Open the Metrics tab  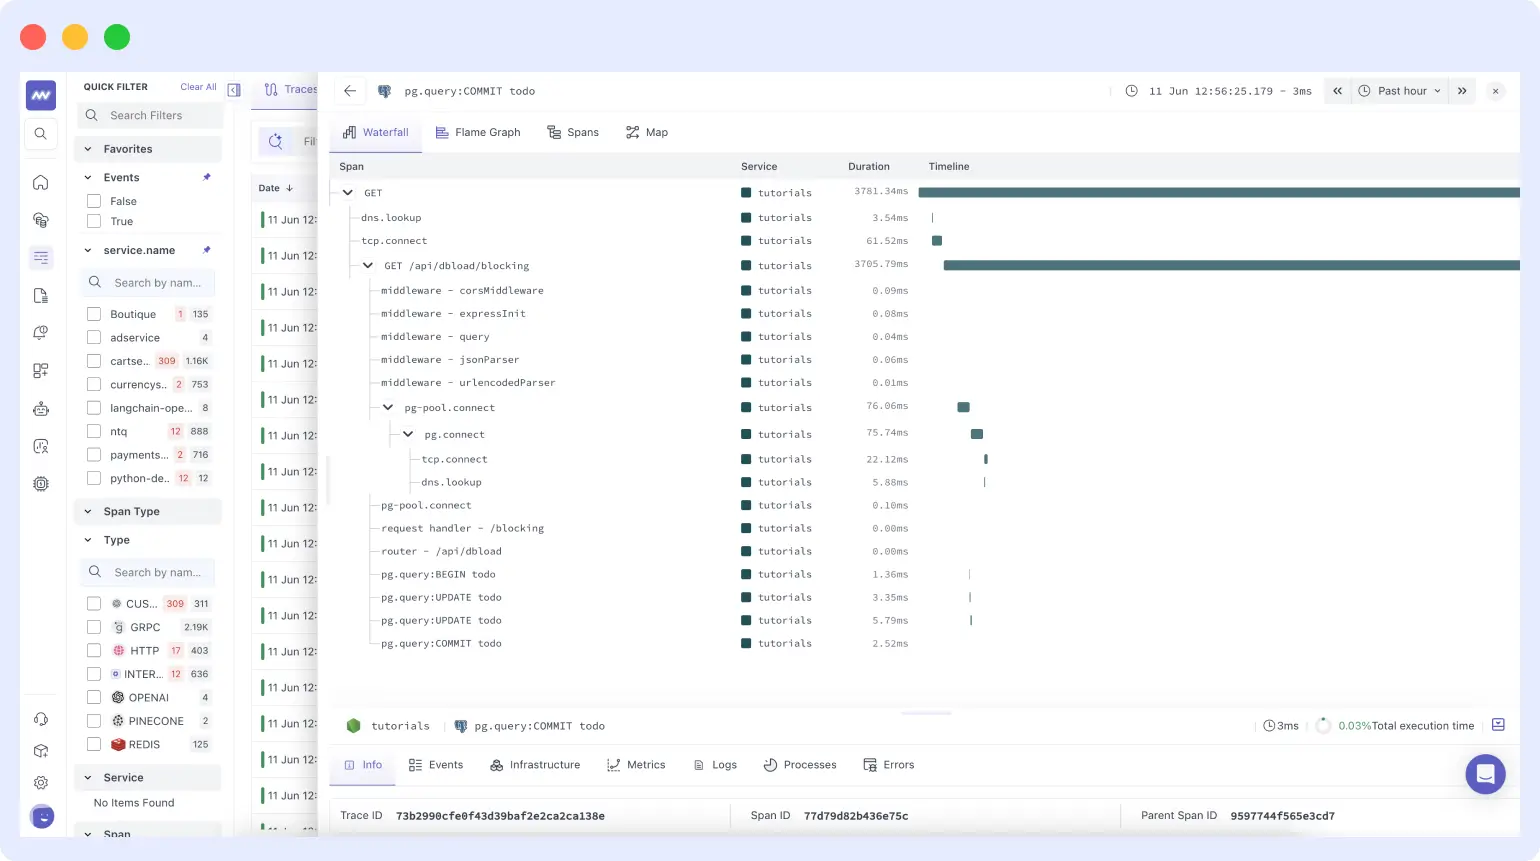pos(636,765)
